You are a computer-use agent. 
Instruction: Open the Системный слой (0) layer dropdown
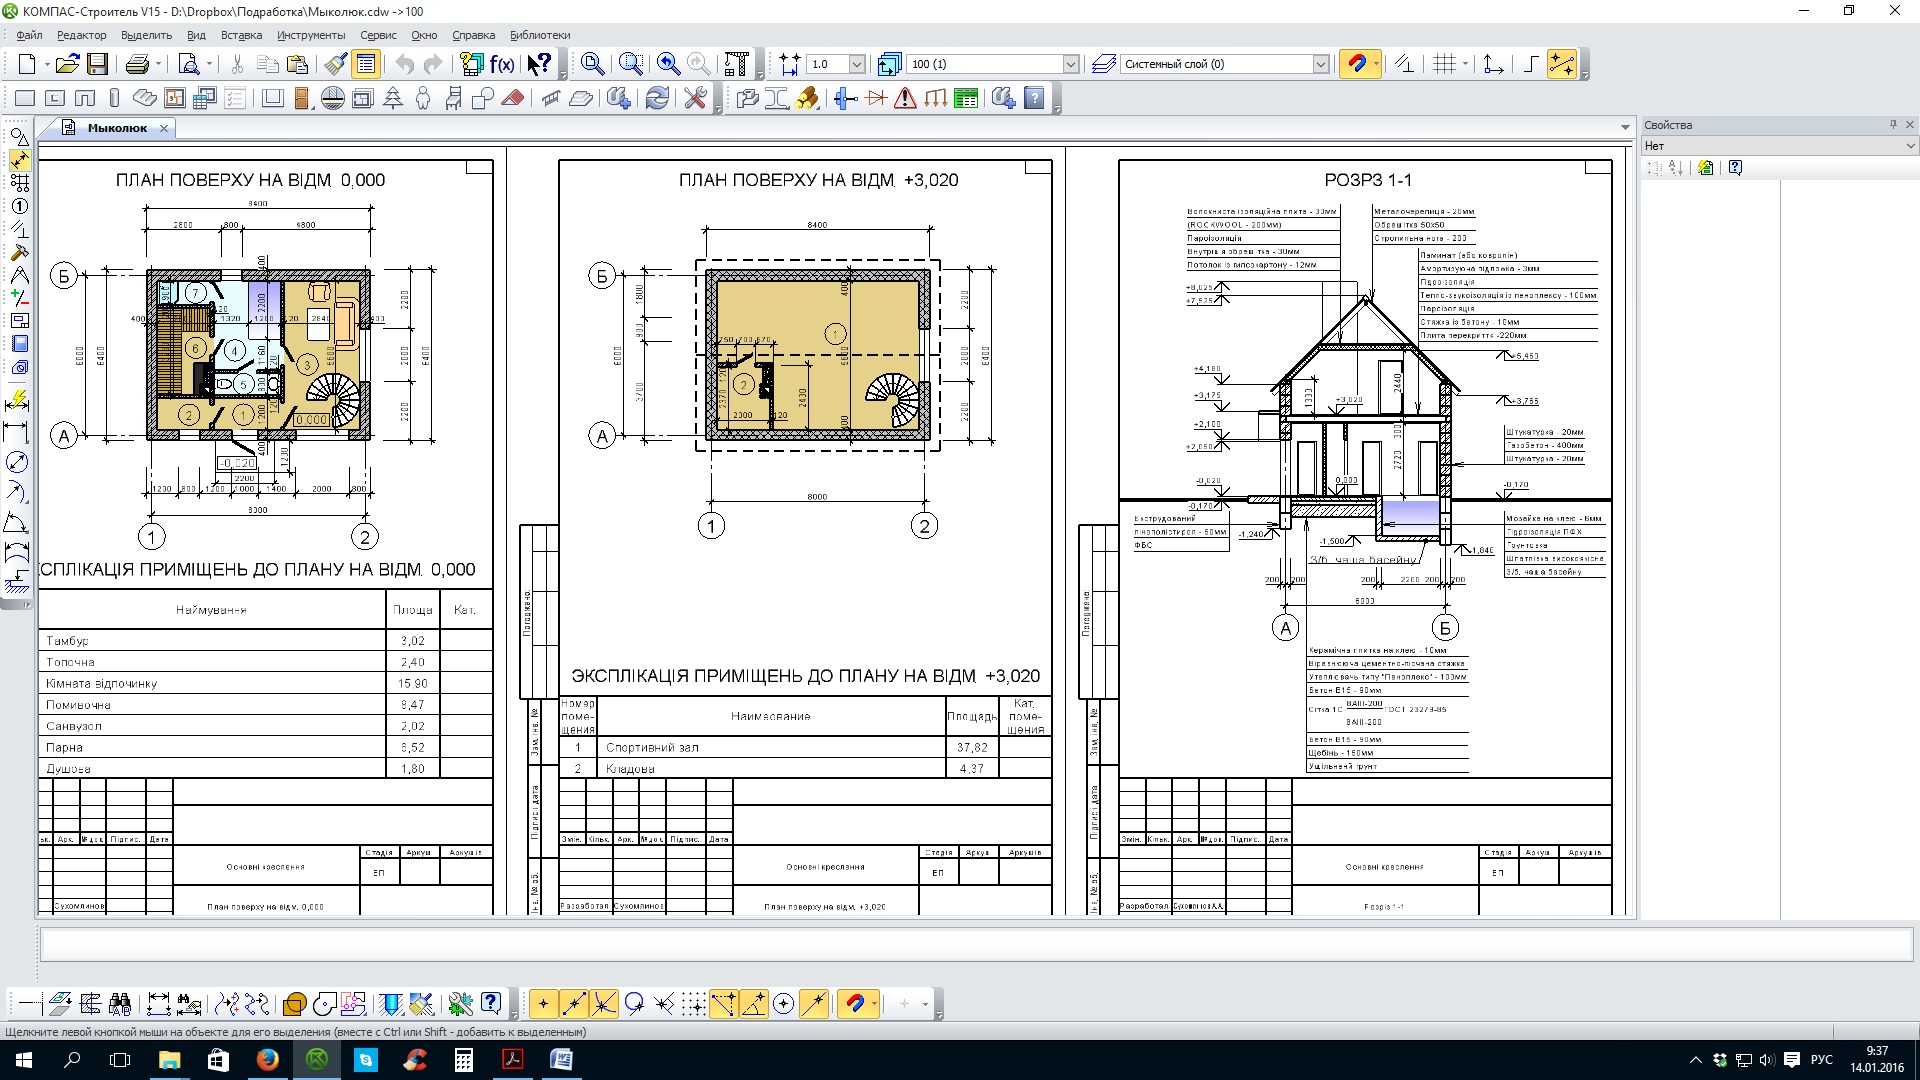[1320, 64]
